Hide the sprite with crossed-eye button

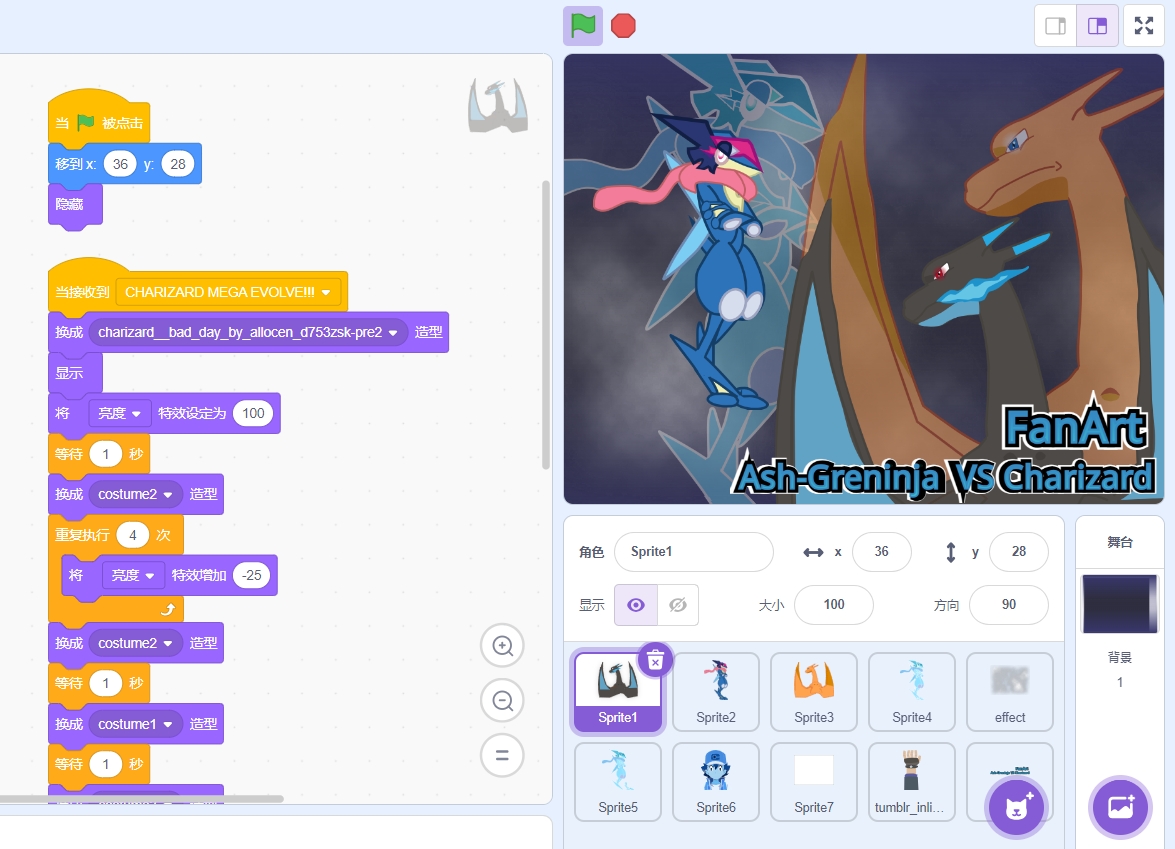(x=677, y=605)
